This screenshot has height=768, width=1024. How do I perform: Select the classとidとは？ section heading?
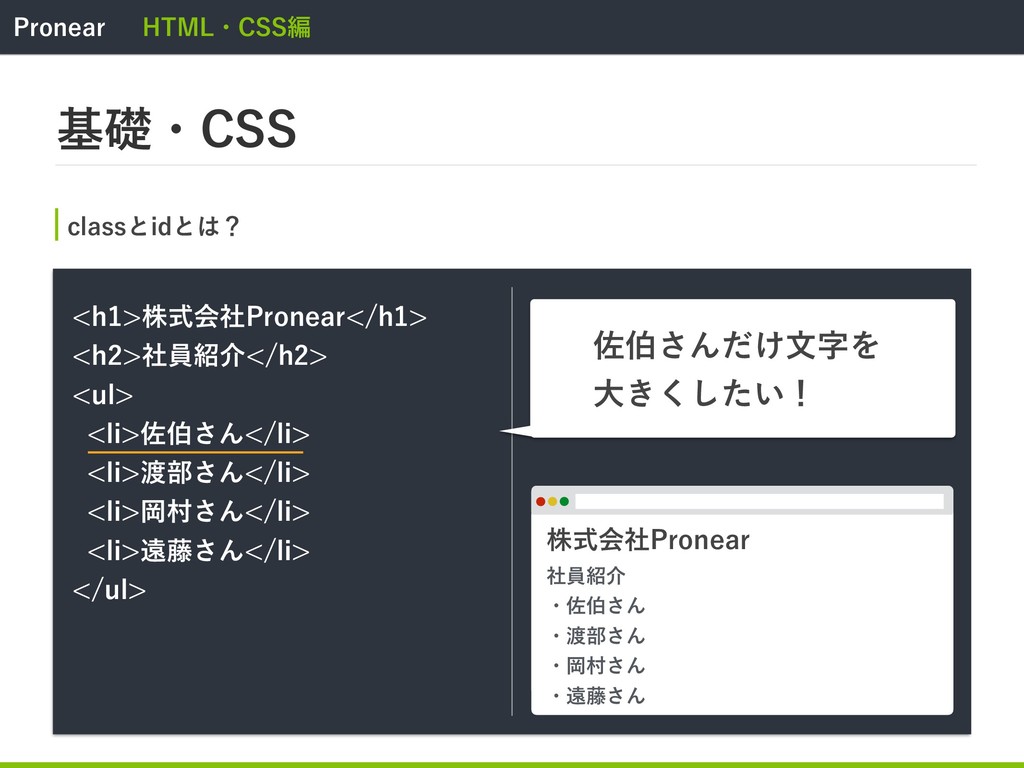153,226
